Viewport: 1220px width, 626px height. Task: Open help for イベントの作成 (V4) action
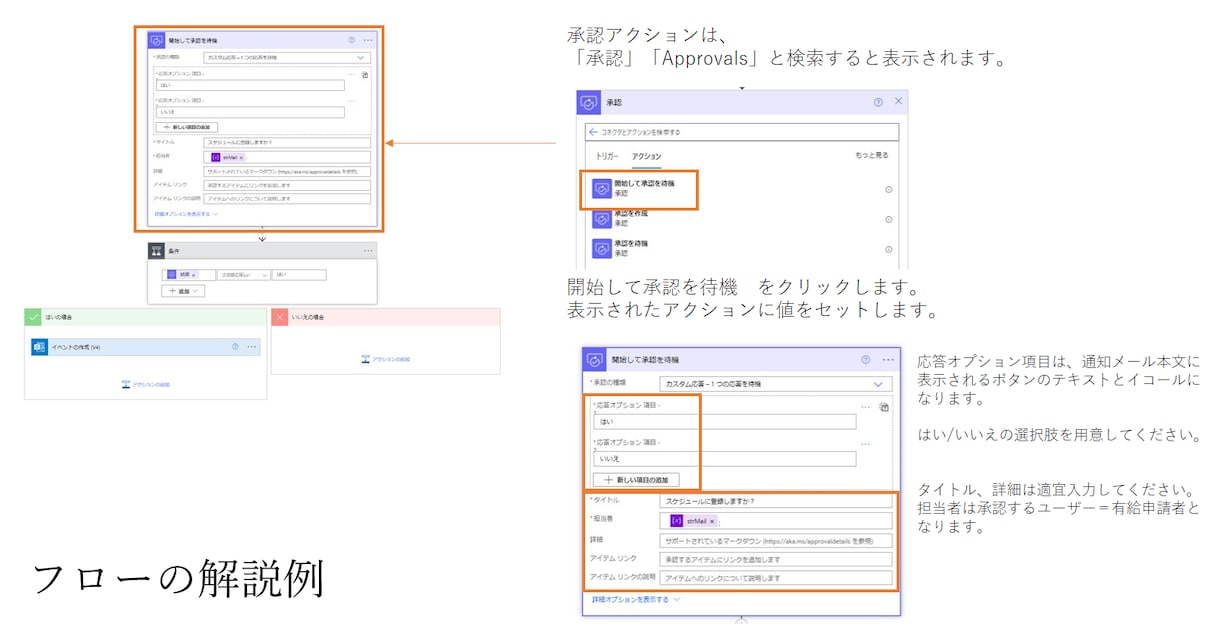click(x=236, y=347)
